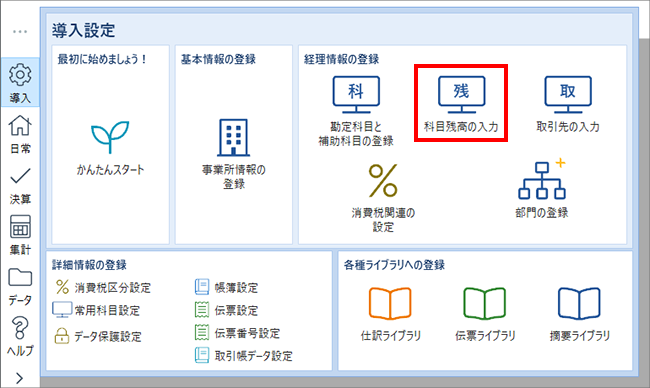The width and height of the screenshot is (650, 388).
Task: Open 取引先の入力 monitor icon
Action: (568, 95)
